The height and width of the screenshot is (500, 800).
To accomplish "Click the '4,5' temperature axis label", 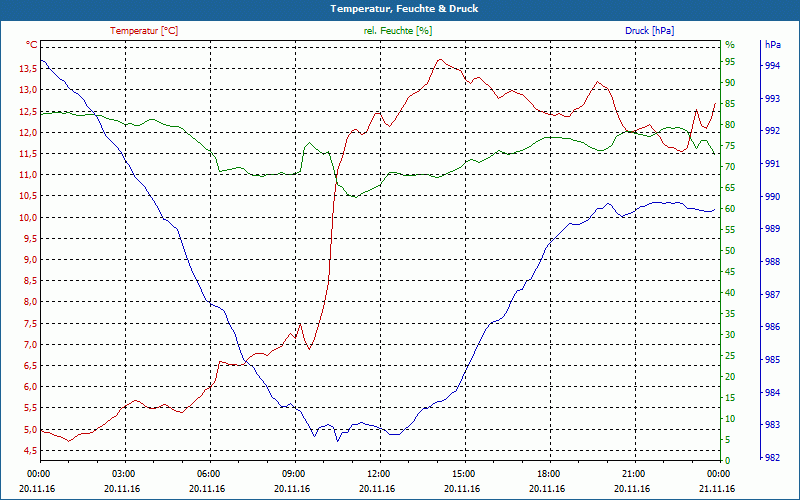I will click(x=30, y=451).
